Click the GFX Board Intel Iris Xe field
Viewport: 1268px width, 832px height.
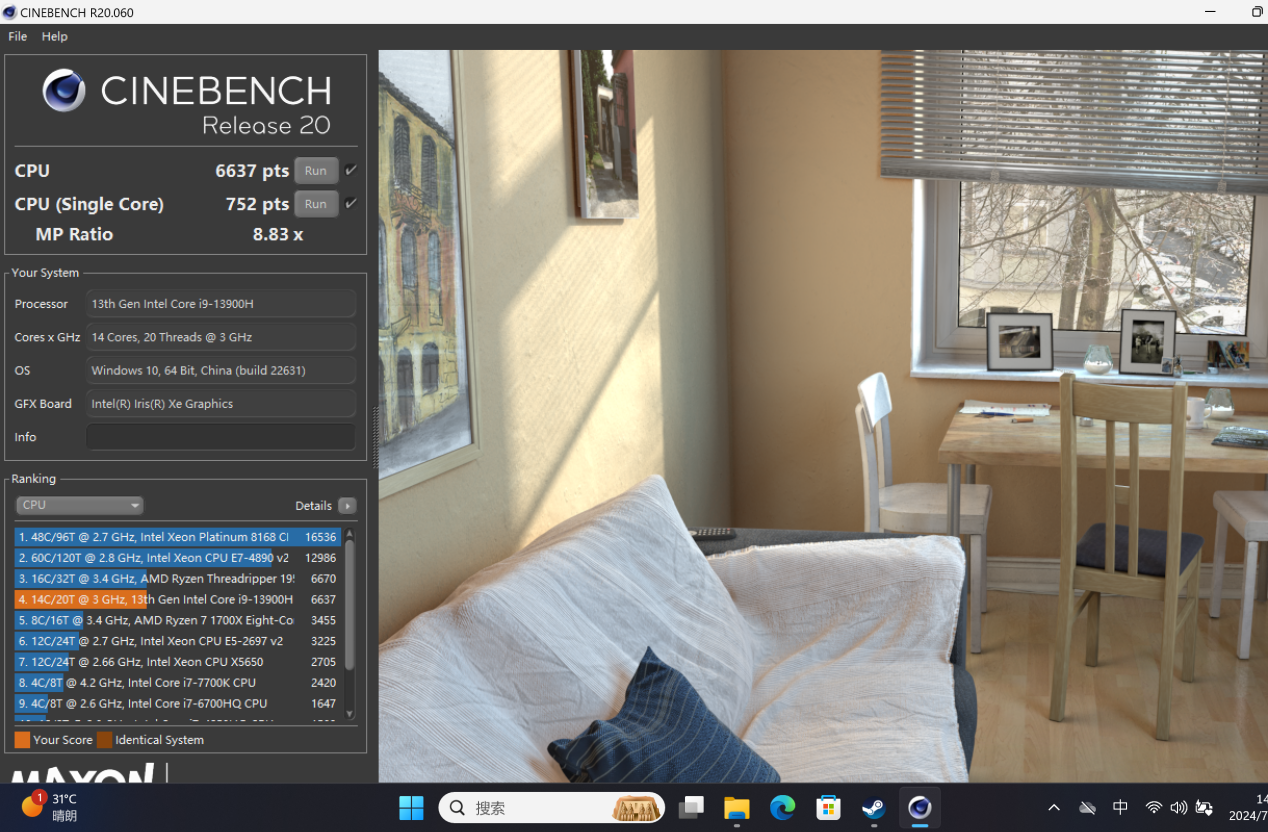coord(221,404)
